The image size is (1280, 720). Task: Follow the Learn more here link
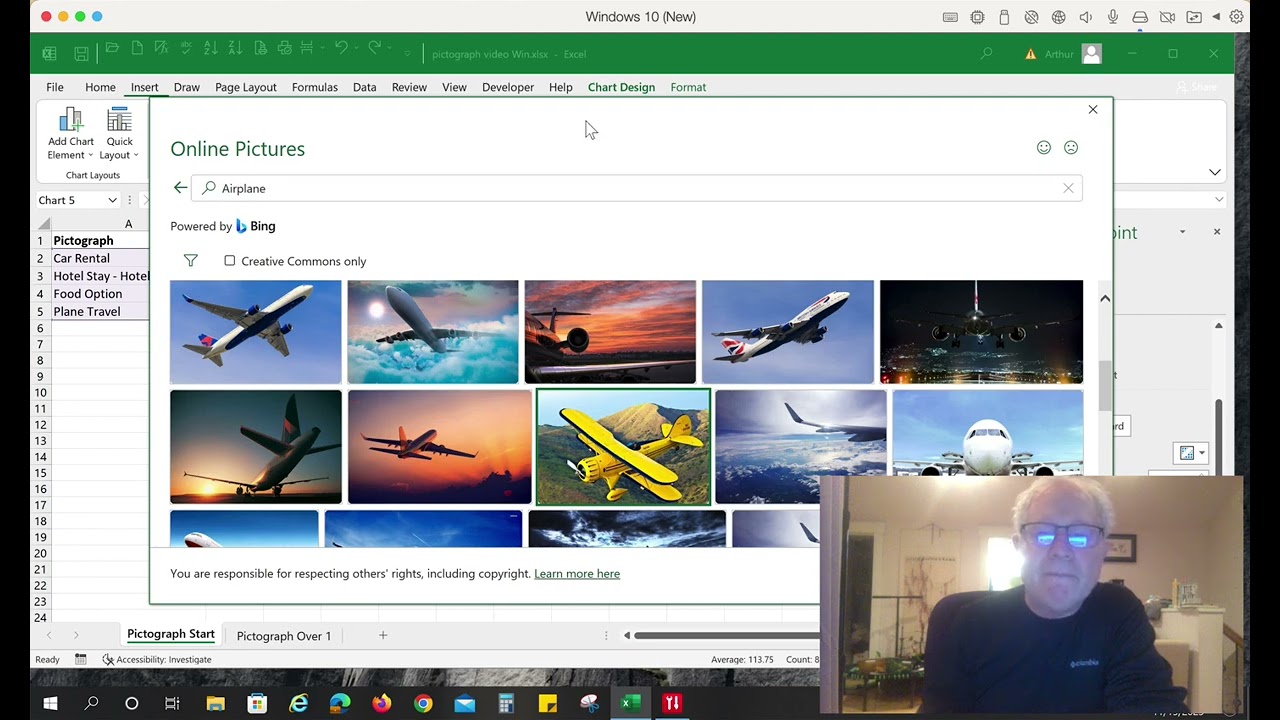[577, 573]
